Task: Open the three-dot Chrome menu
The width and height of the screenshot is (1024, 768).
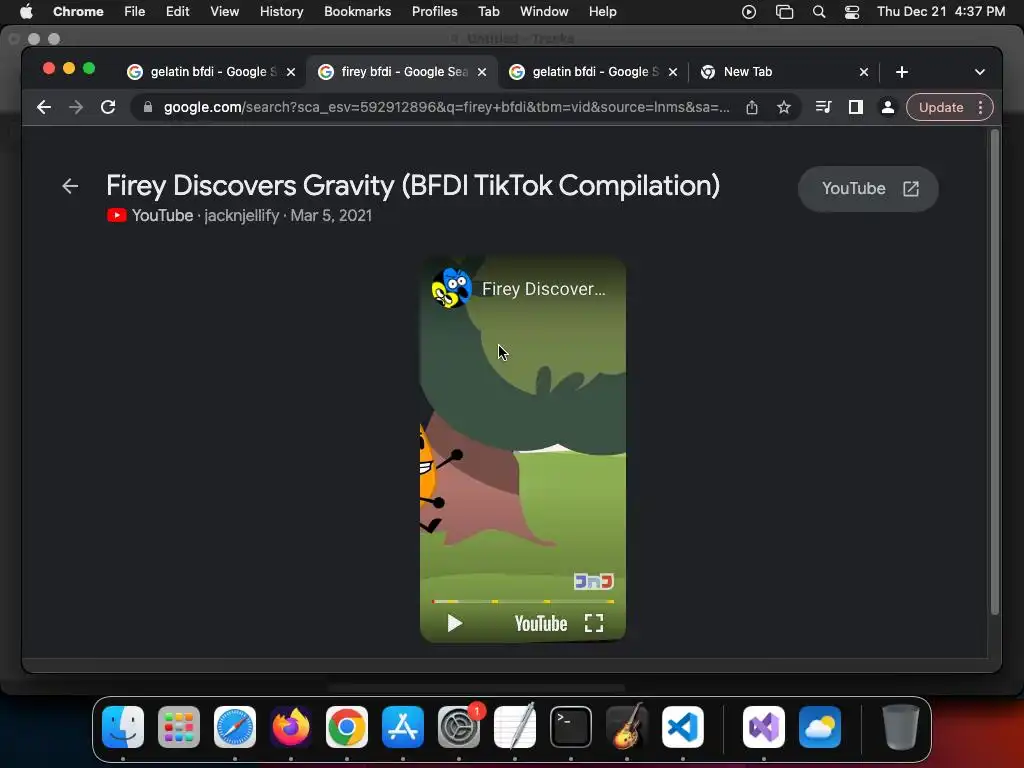Action: click(x=980, y=108)
